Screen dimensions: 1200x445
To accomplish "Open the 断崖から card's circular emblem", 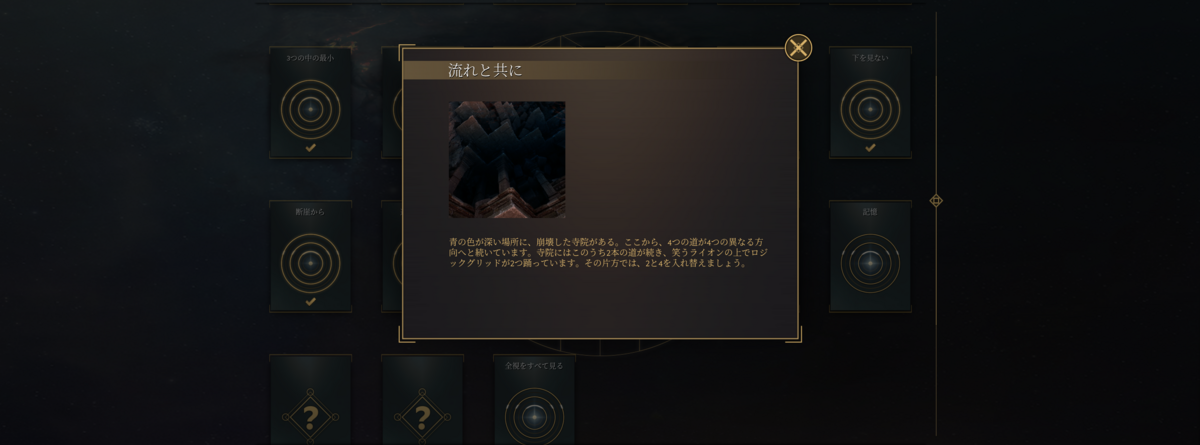I will coord(310,262).
